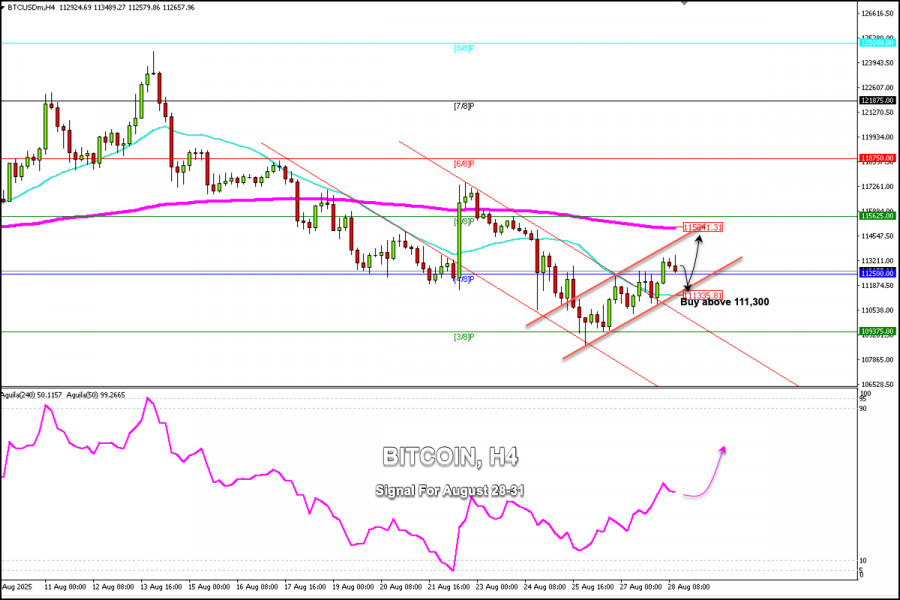This screenshot has height=600, width=900.
Task: Click the Aguila(240) 50.1157 indicator label
Action: click(32, 395)
